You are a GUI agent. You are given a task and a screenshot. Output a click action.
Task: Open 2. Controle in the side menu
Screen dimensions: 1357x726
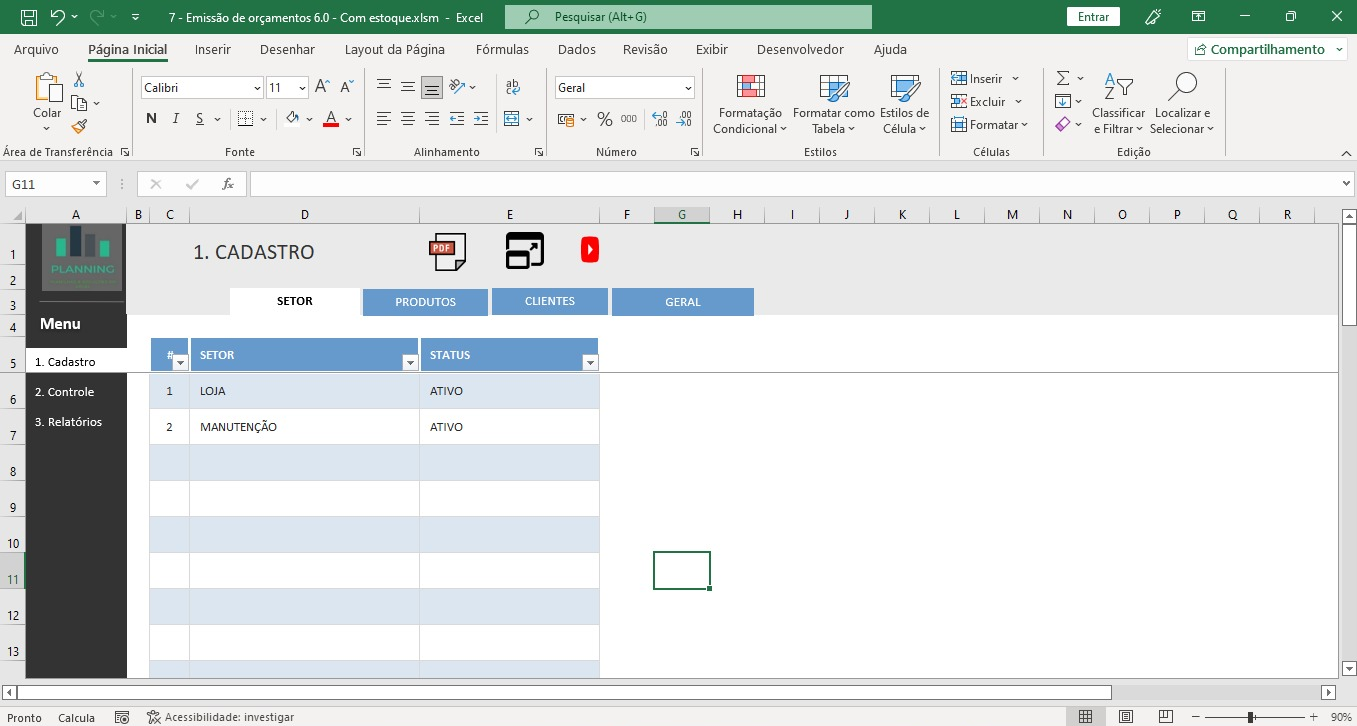(64, 392)
